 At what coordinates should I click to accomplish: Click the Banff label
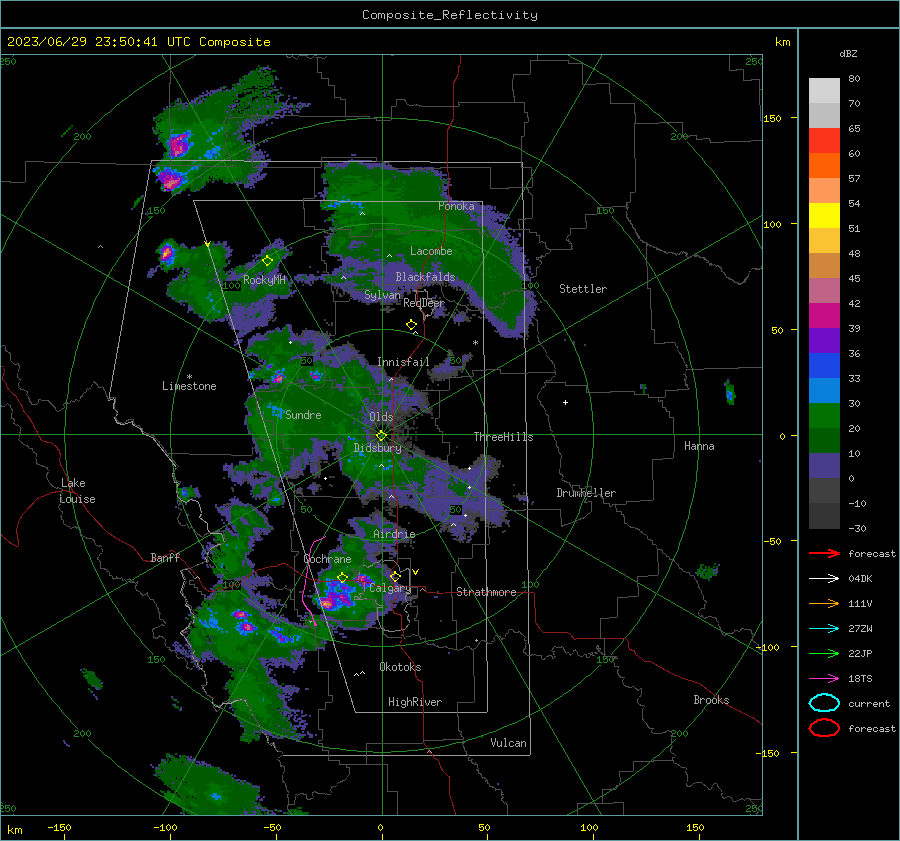pyautogui.click(x=165, y=558)
